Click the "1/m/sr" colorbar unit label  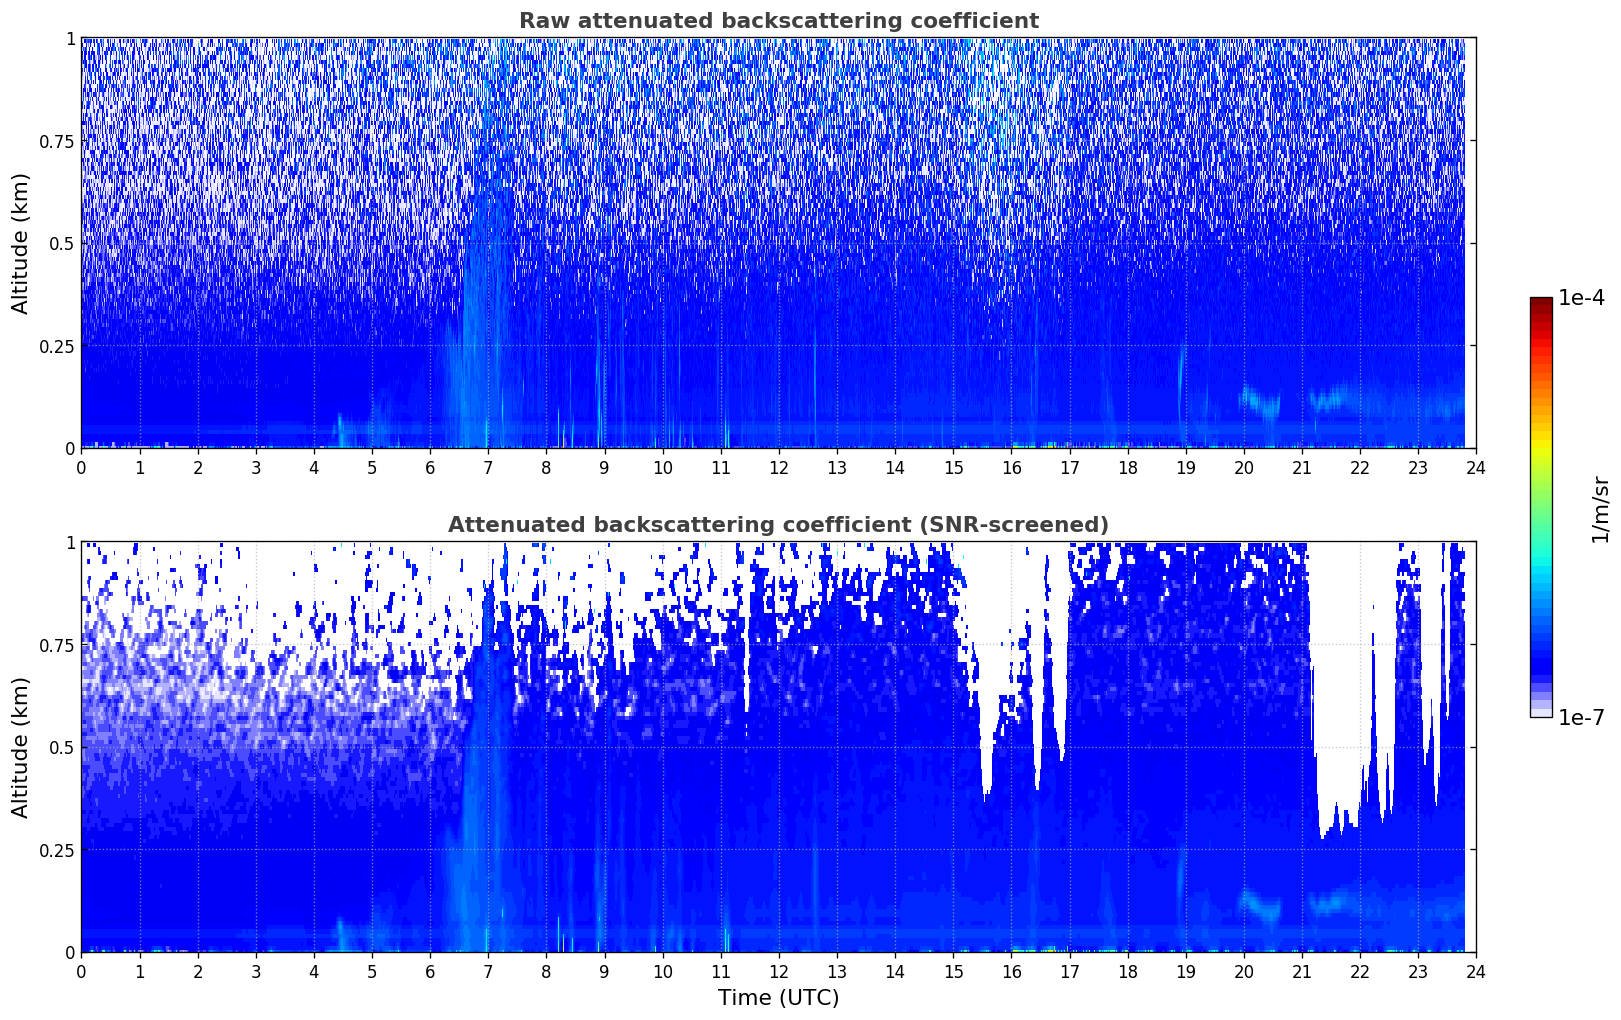[1600, 509]
